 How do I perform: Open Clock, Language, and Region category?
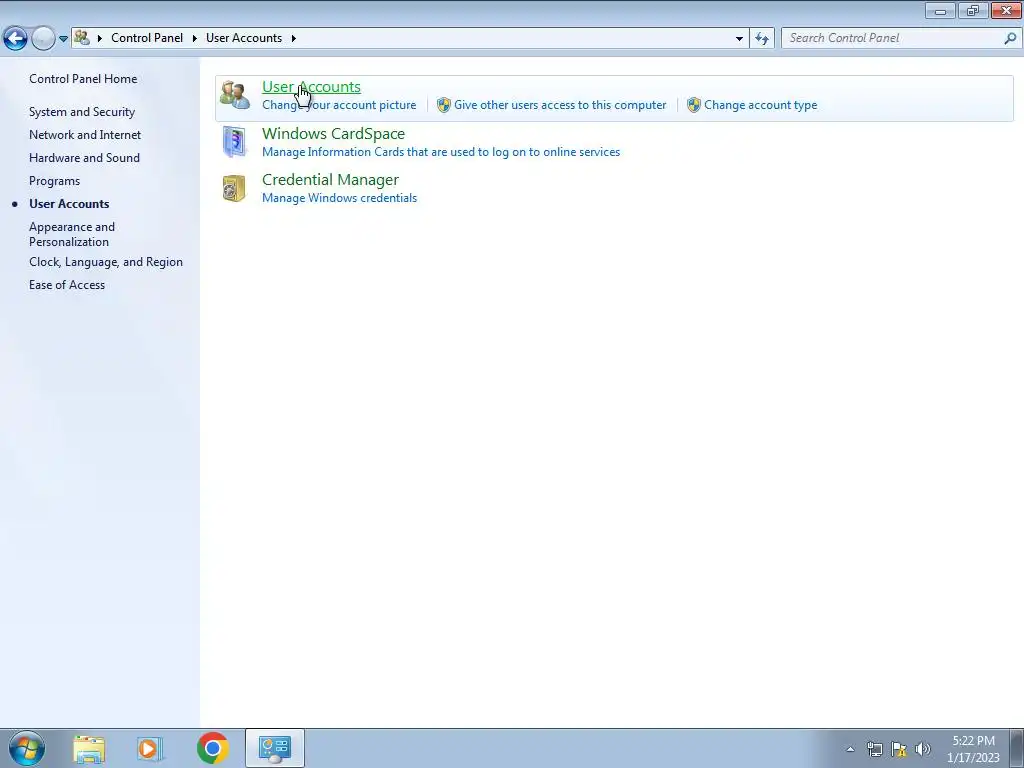[x=106, y=263]
